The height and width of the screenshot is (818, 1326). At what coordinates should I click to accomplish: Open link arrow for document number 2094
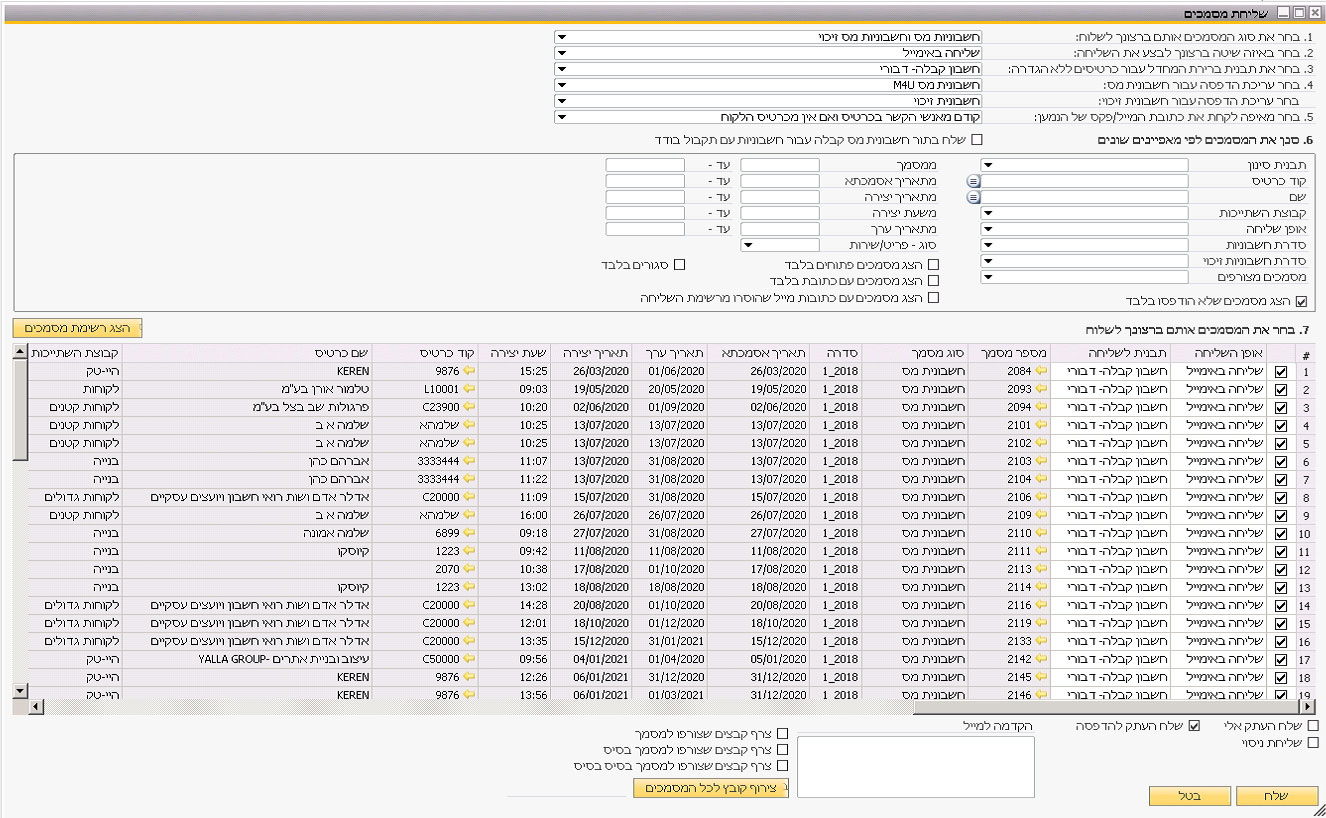pyautogui.click(x=1041, y=407)
